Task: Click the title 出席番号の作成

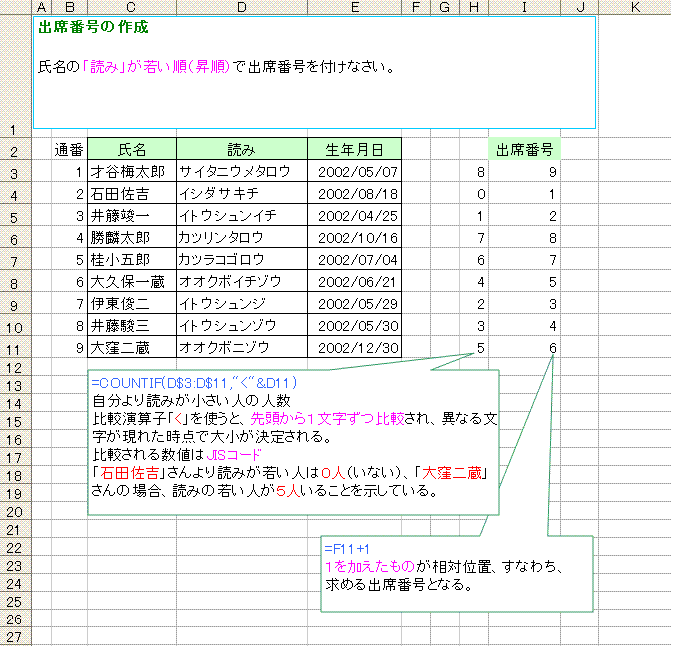Action: (x=93, y=27)
